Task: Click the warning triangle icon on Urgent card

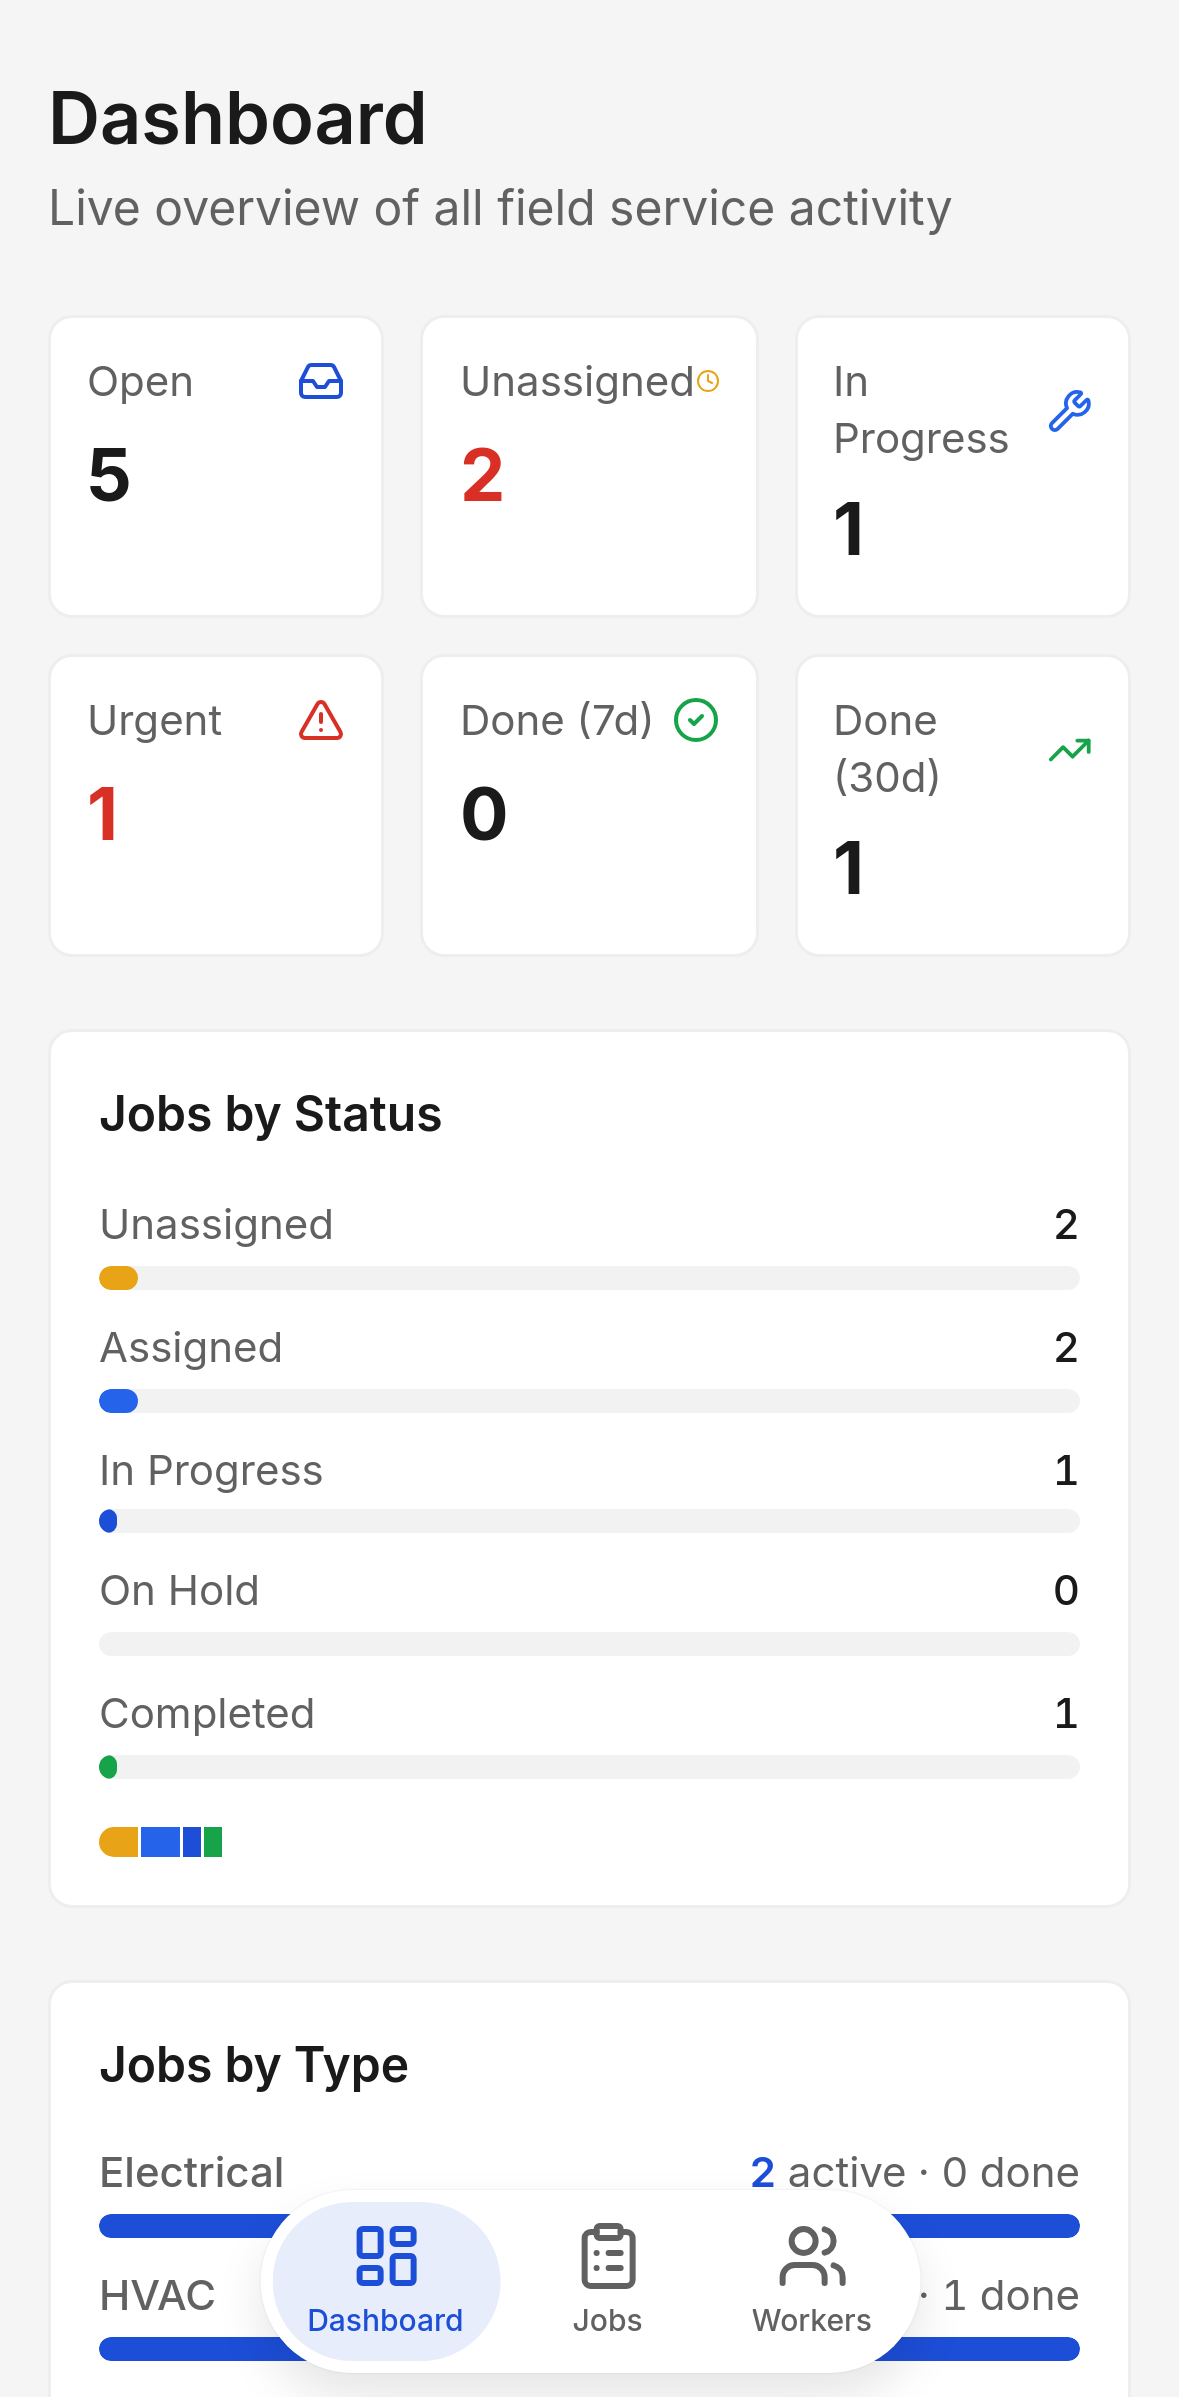Action: (321, 720)
